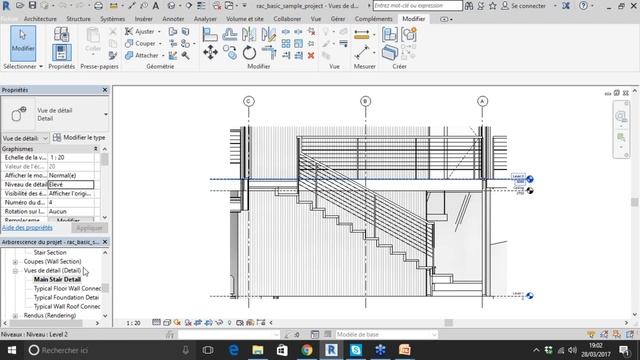Click Create Parts icon in Créer panel
This screenshot has height=360, width=640.
pos(390,53)
